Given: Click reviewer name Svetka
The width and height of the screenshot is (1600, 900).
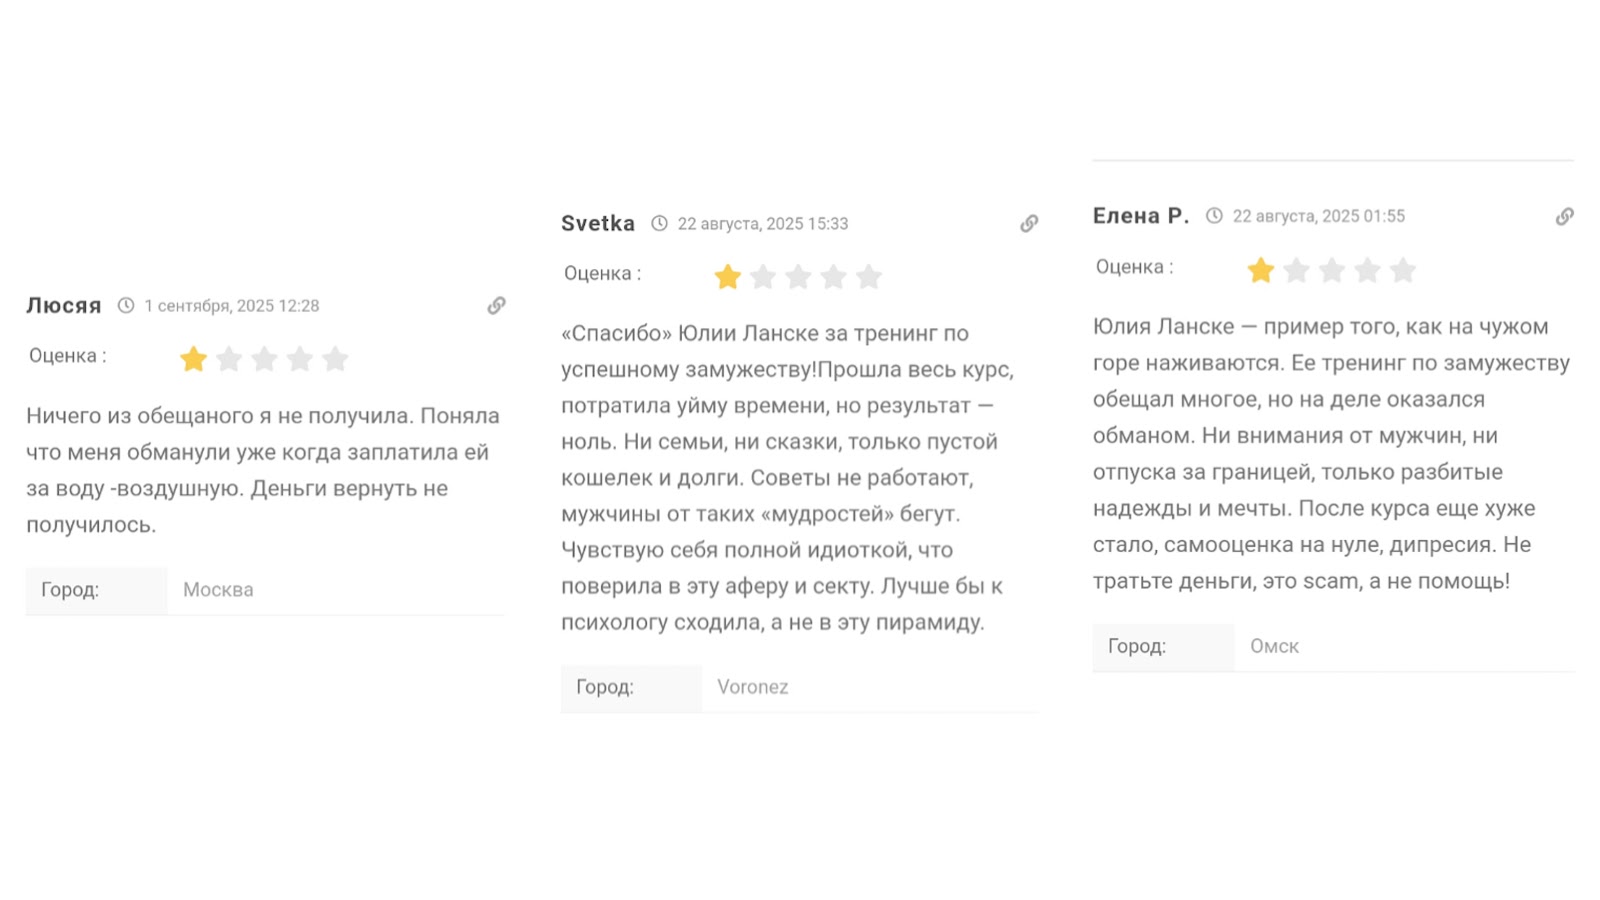Looking at the screenshot, I should (x=598, y=224).
